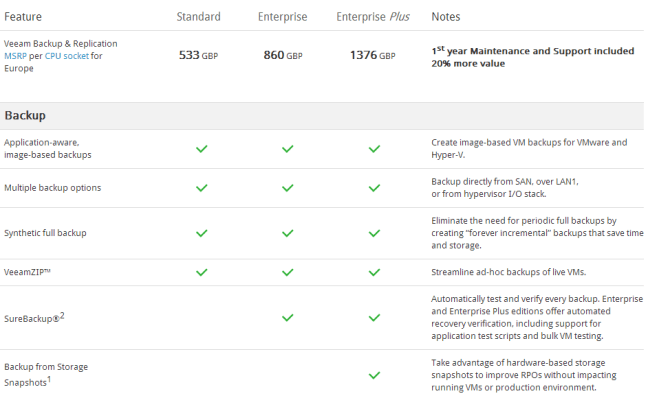Click the Enterprise checkmark for Multiple backup options

click(x=288, y=188)
